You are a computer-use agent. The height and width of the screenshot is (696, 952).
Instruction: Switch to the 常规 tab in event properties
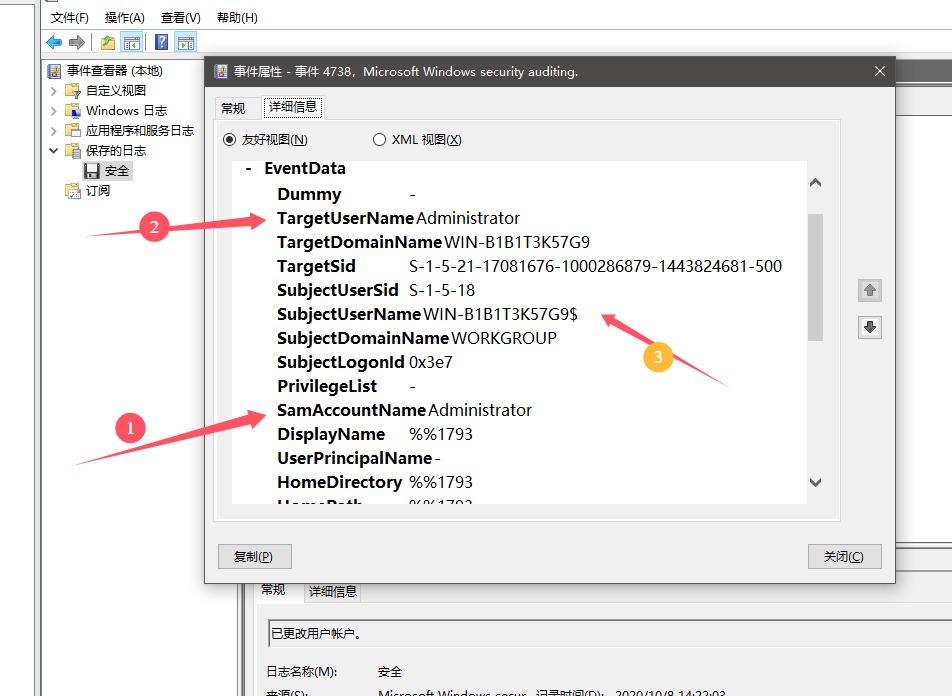(x=233, y=108)
